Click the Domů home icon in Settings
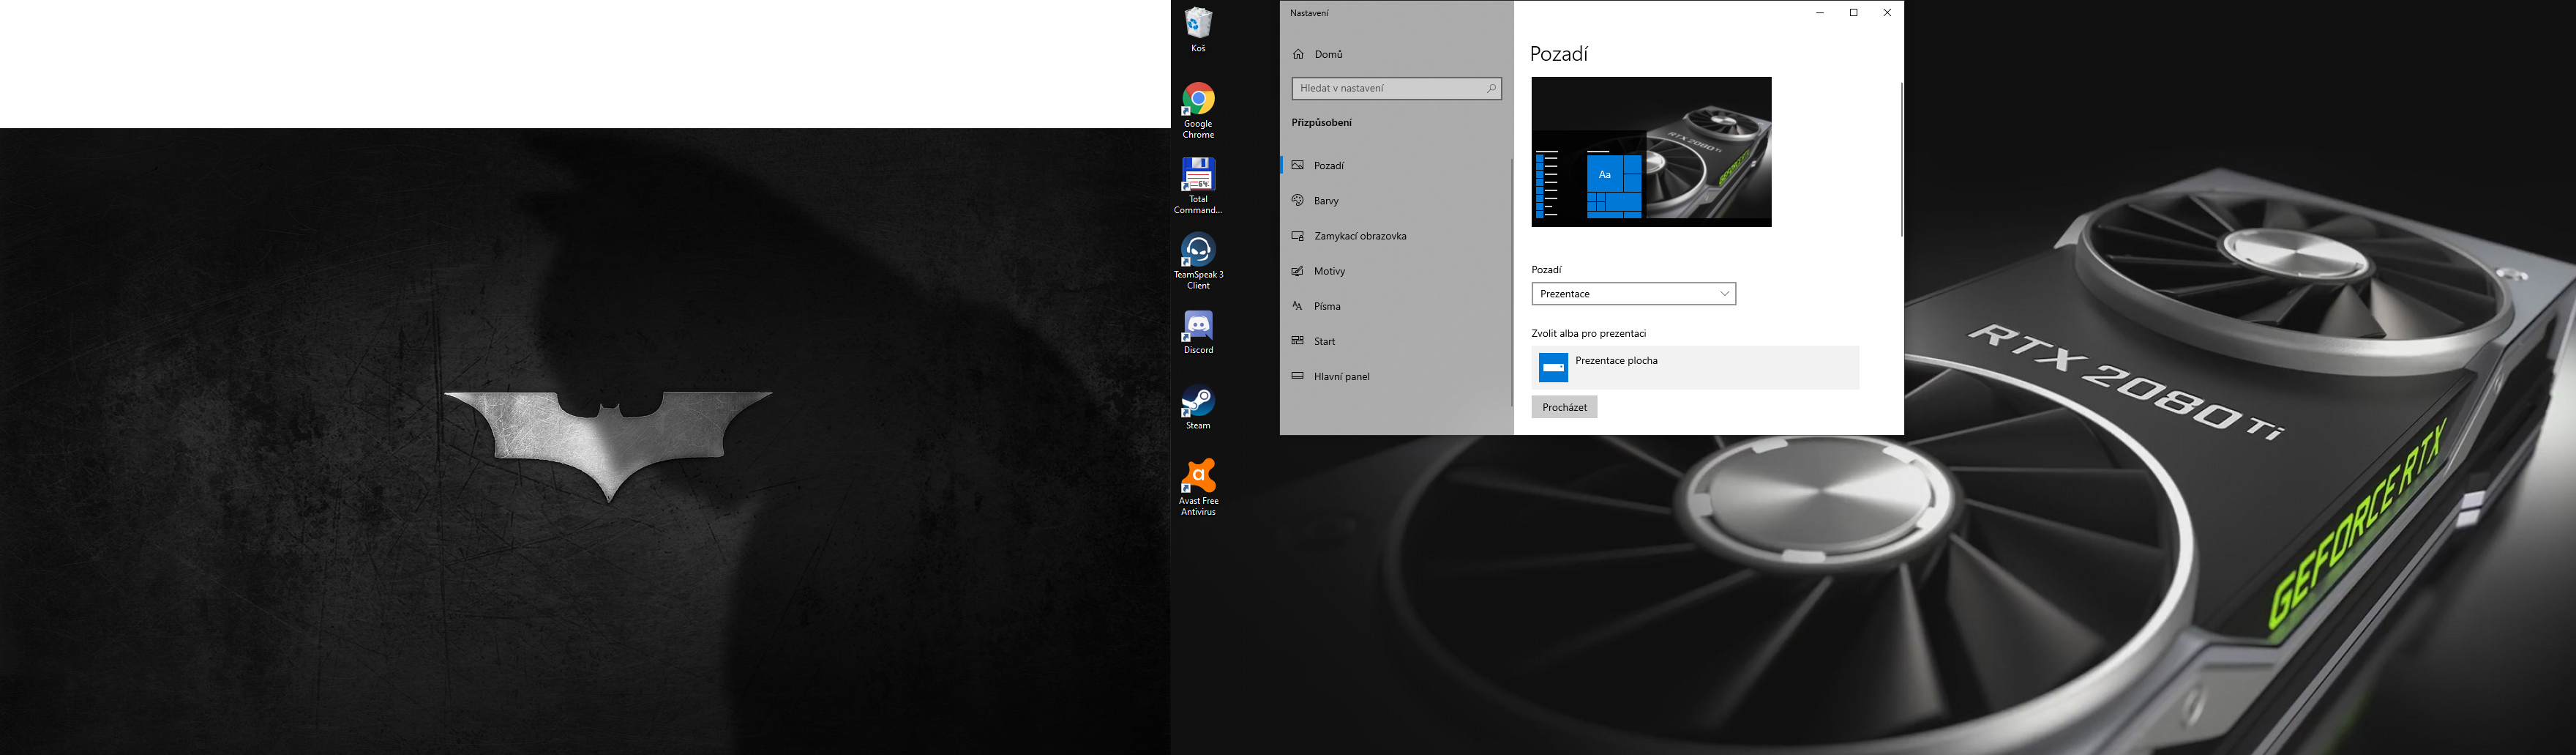This screenshot has width=2576, height=755. point(1298,54)
